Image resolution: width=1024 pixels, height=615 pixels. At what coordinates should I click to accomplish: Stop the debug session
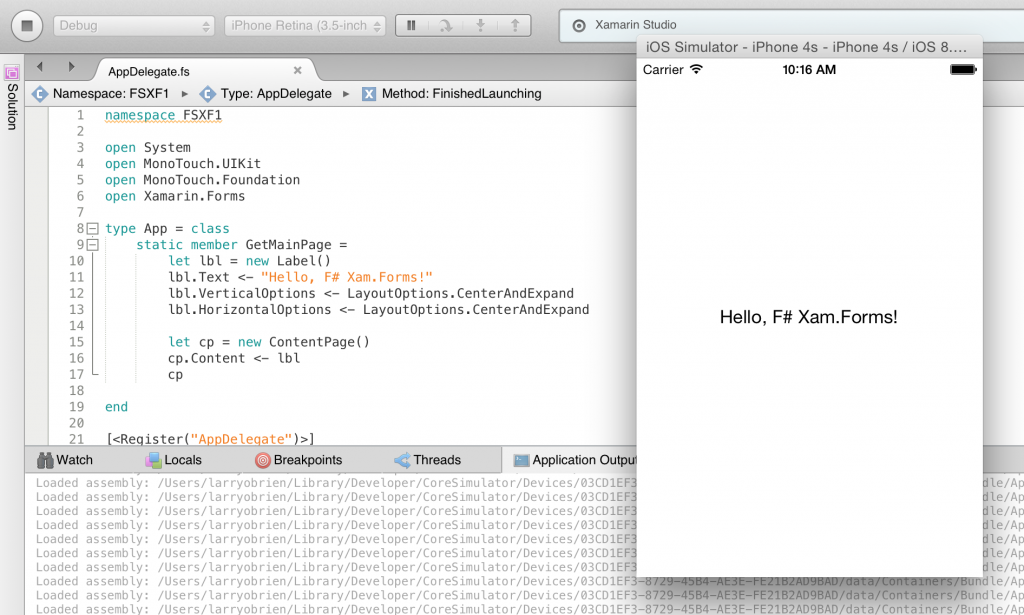click(x=27, y=25)
